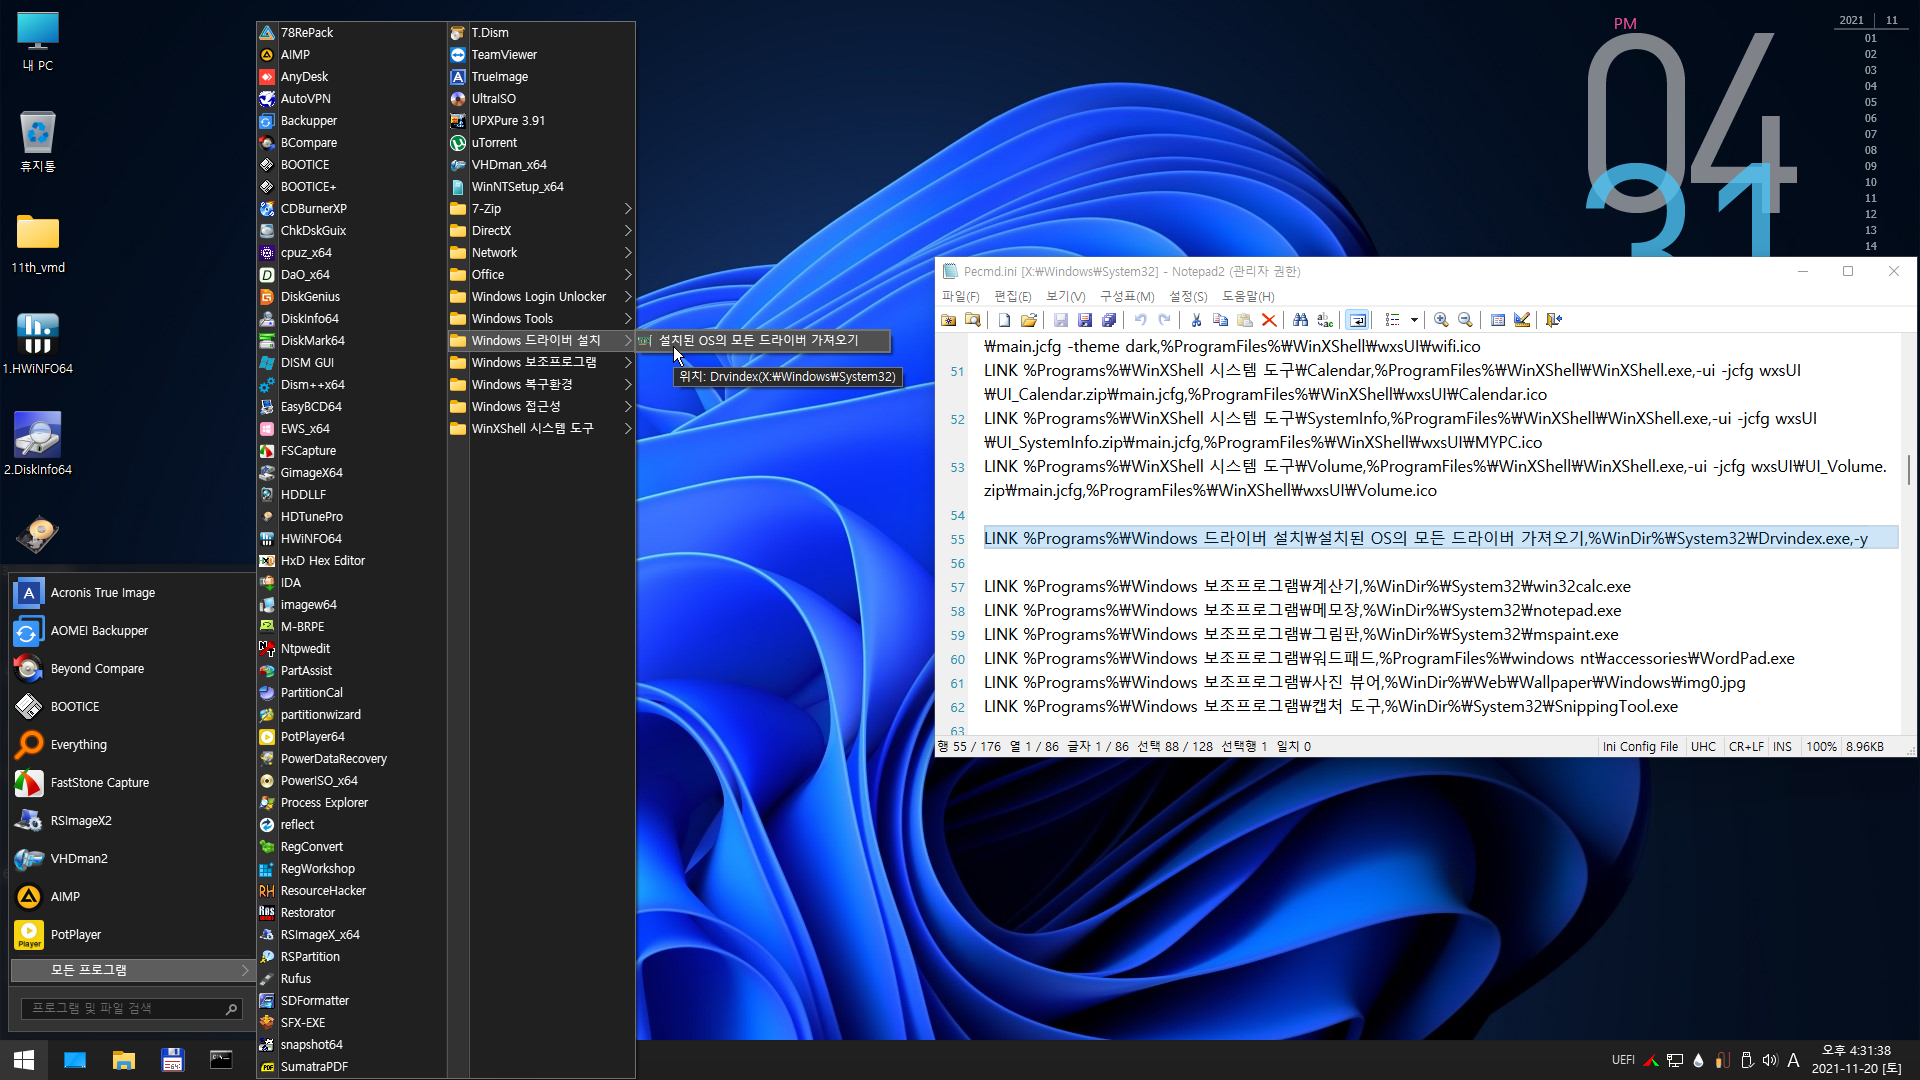Click the binoculars Find icon in Notepad2
Viewport: 1920px width, 1080px height.
click(1300, 320)
